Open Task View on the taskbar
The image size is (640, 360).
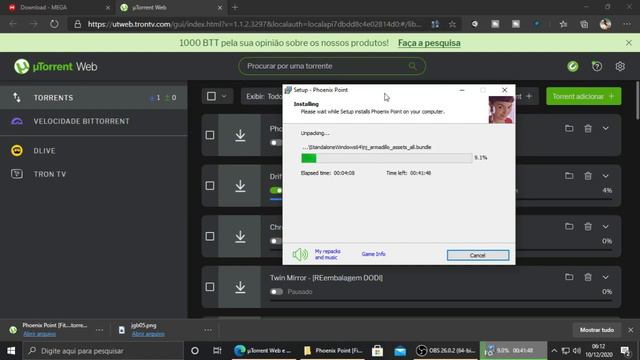(x=217, y=351)
